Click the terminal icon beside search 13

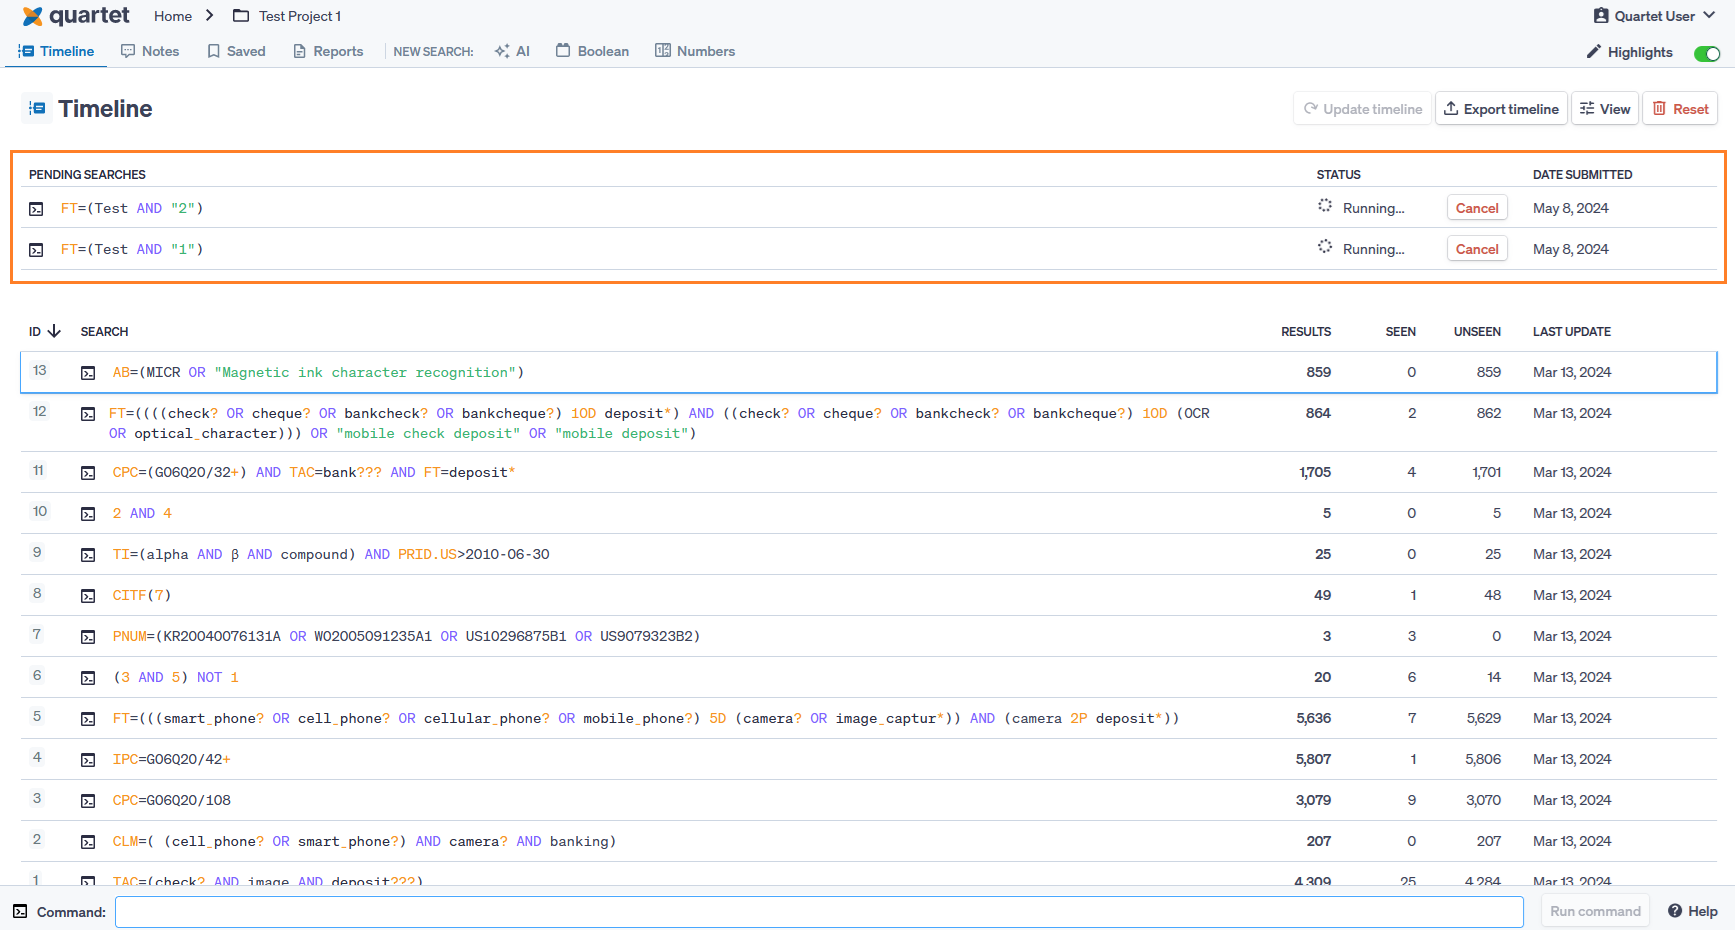point(88,373)
